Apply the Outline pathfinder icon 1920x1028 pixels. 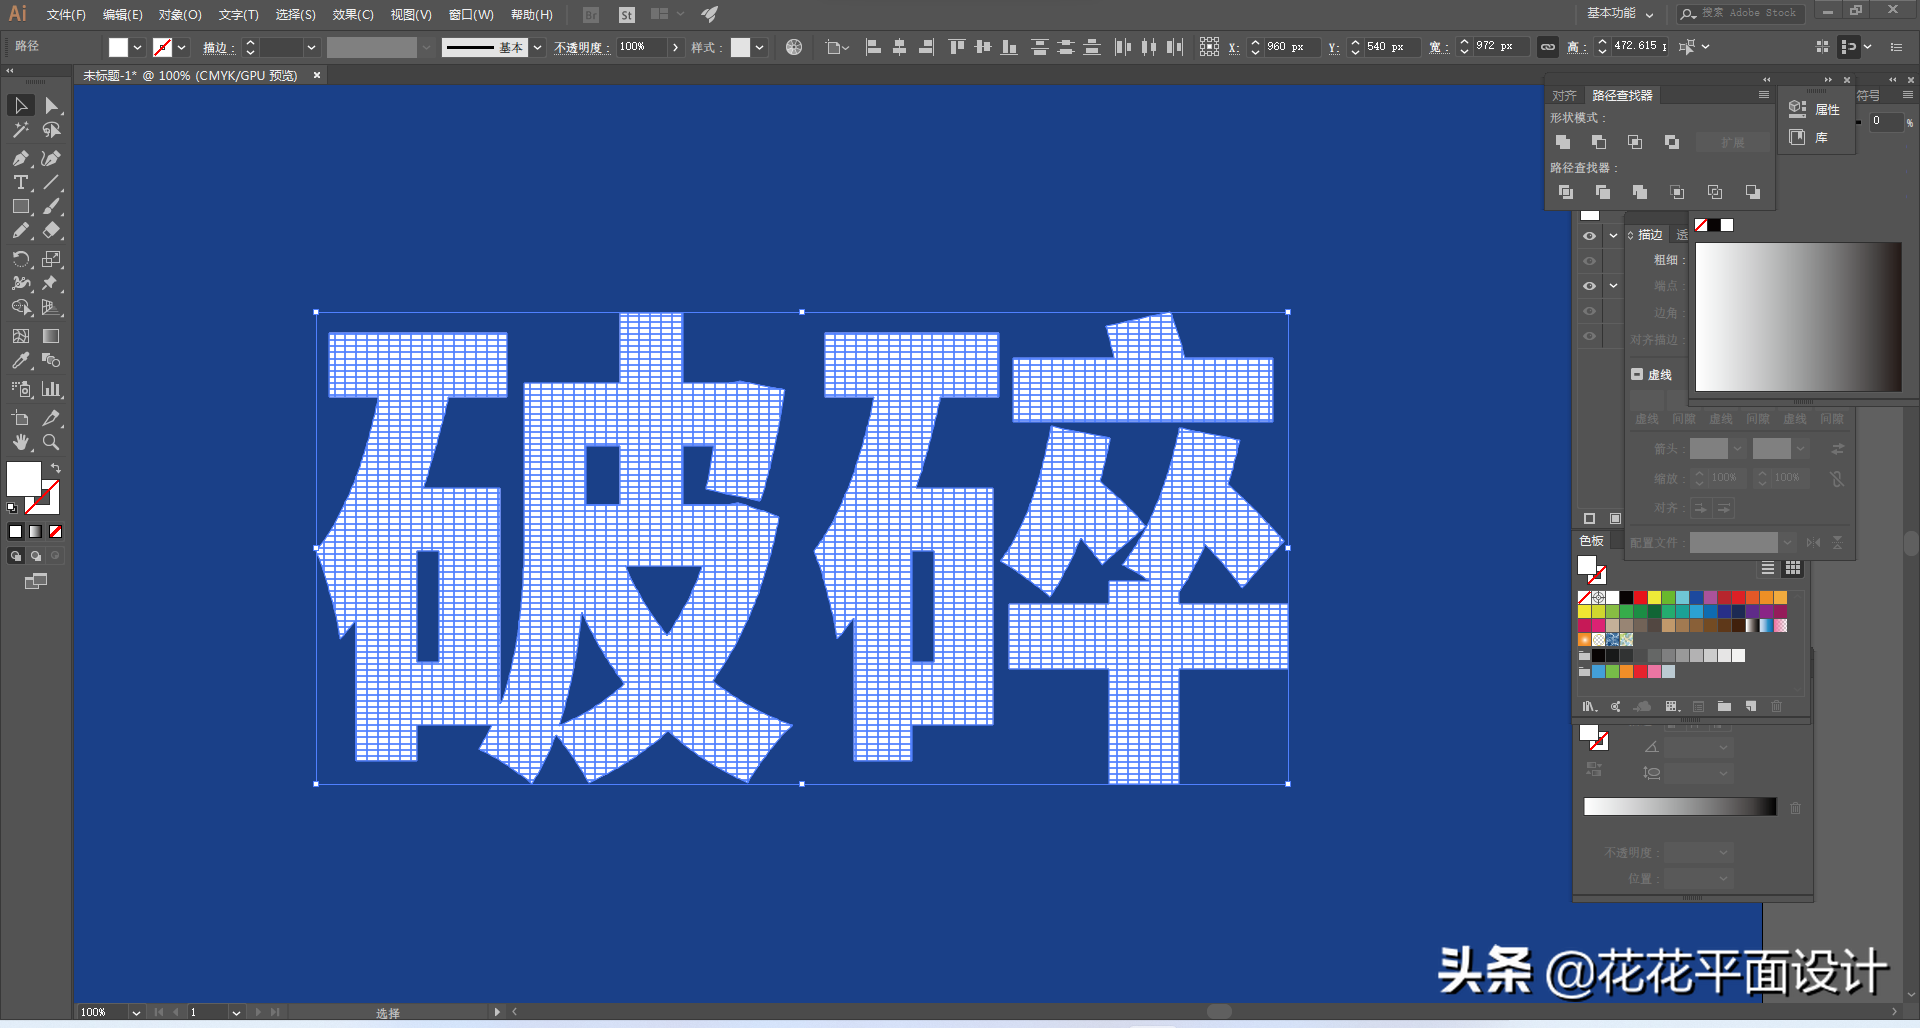[1715, 192]
